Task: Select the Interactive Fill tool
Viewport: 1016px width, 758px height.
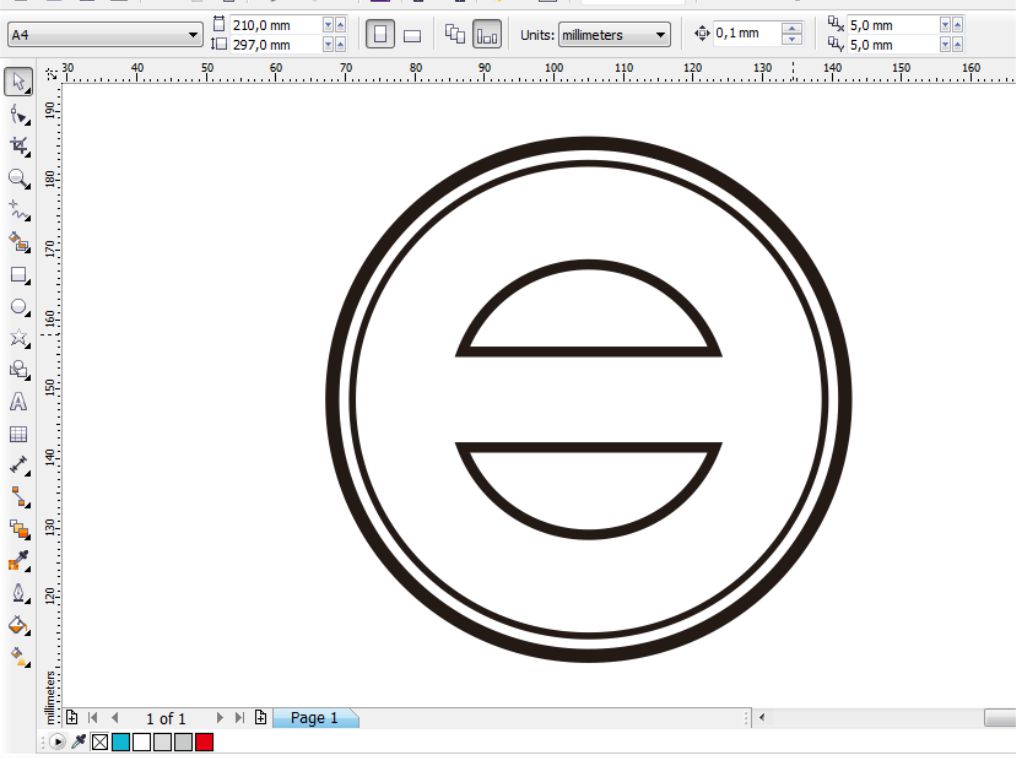Action: point(19,657)
